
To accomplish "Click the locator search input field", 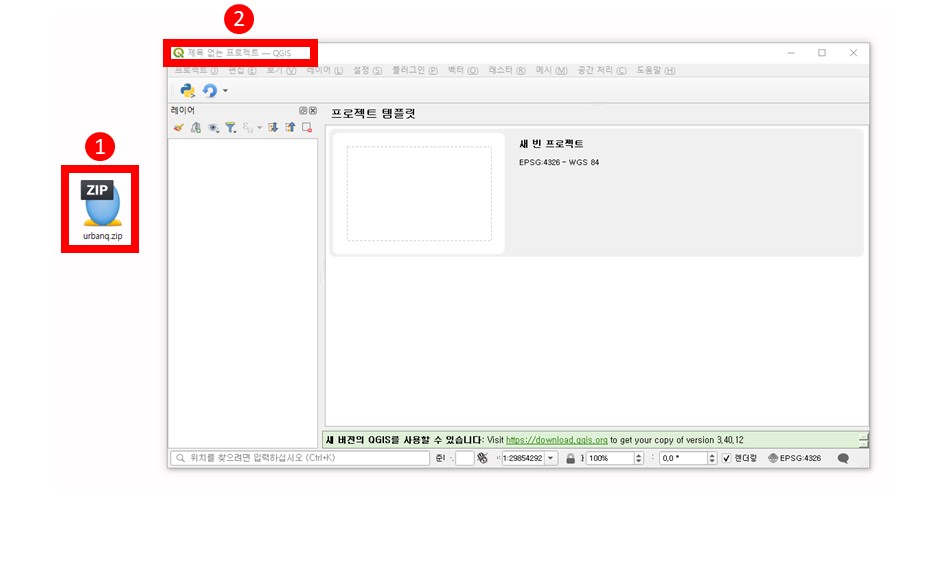I will (x=300, y=458).
